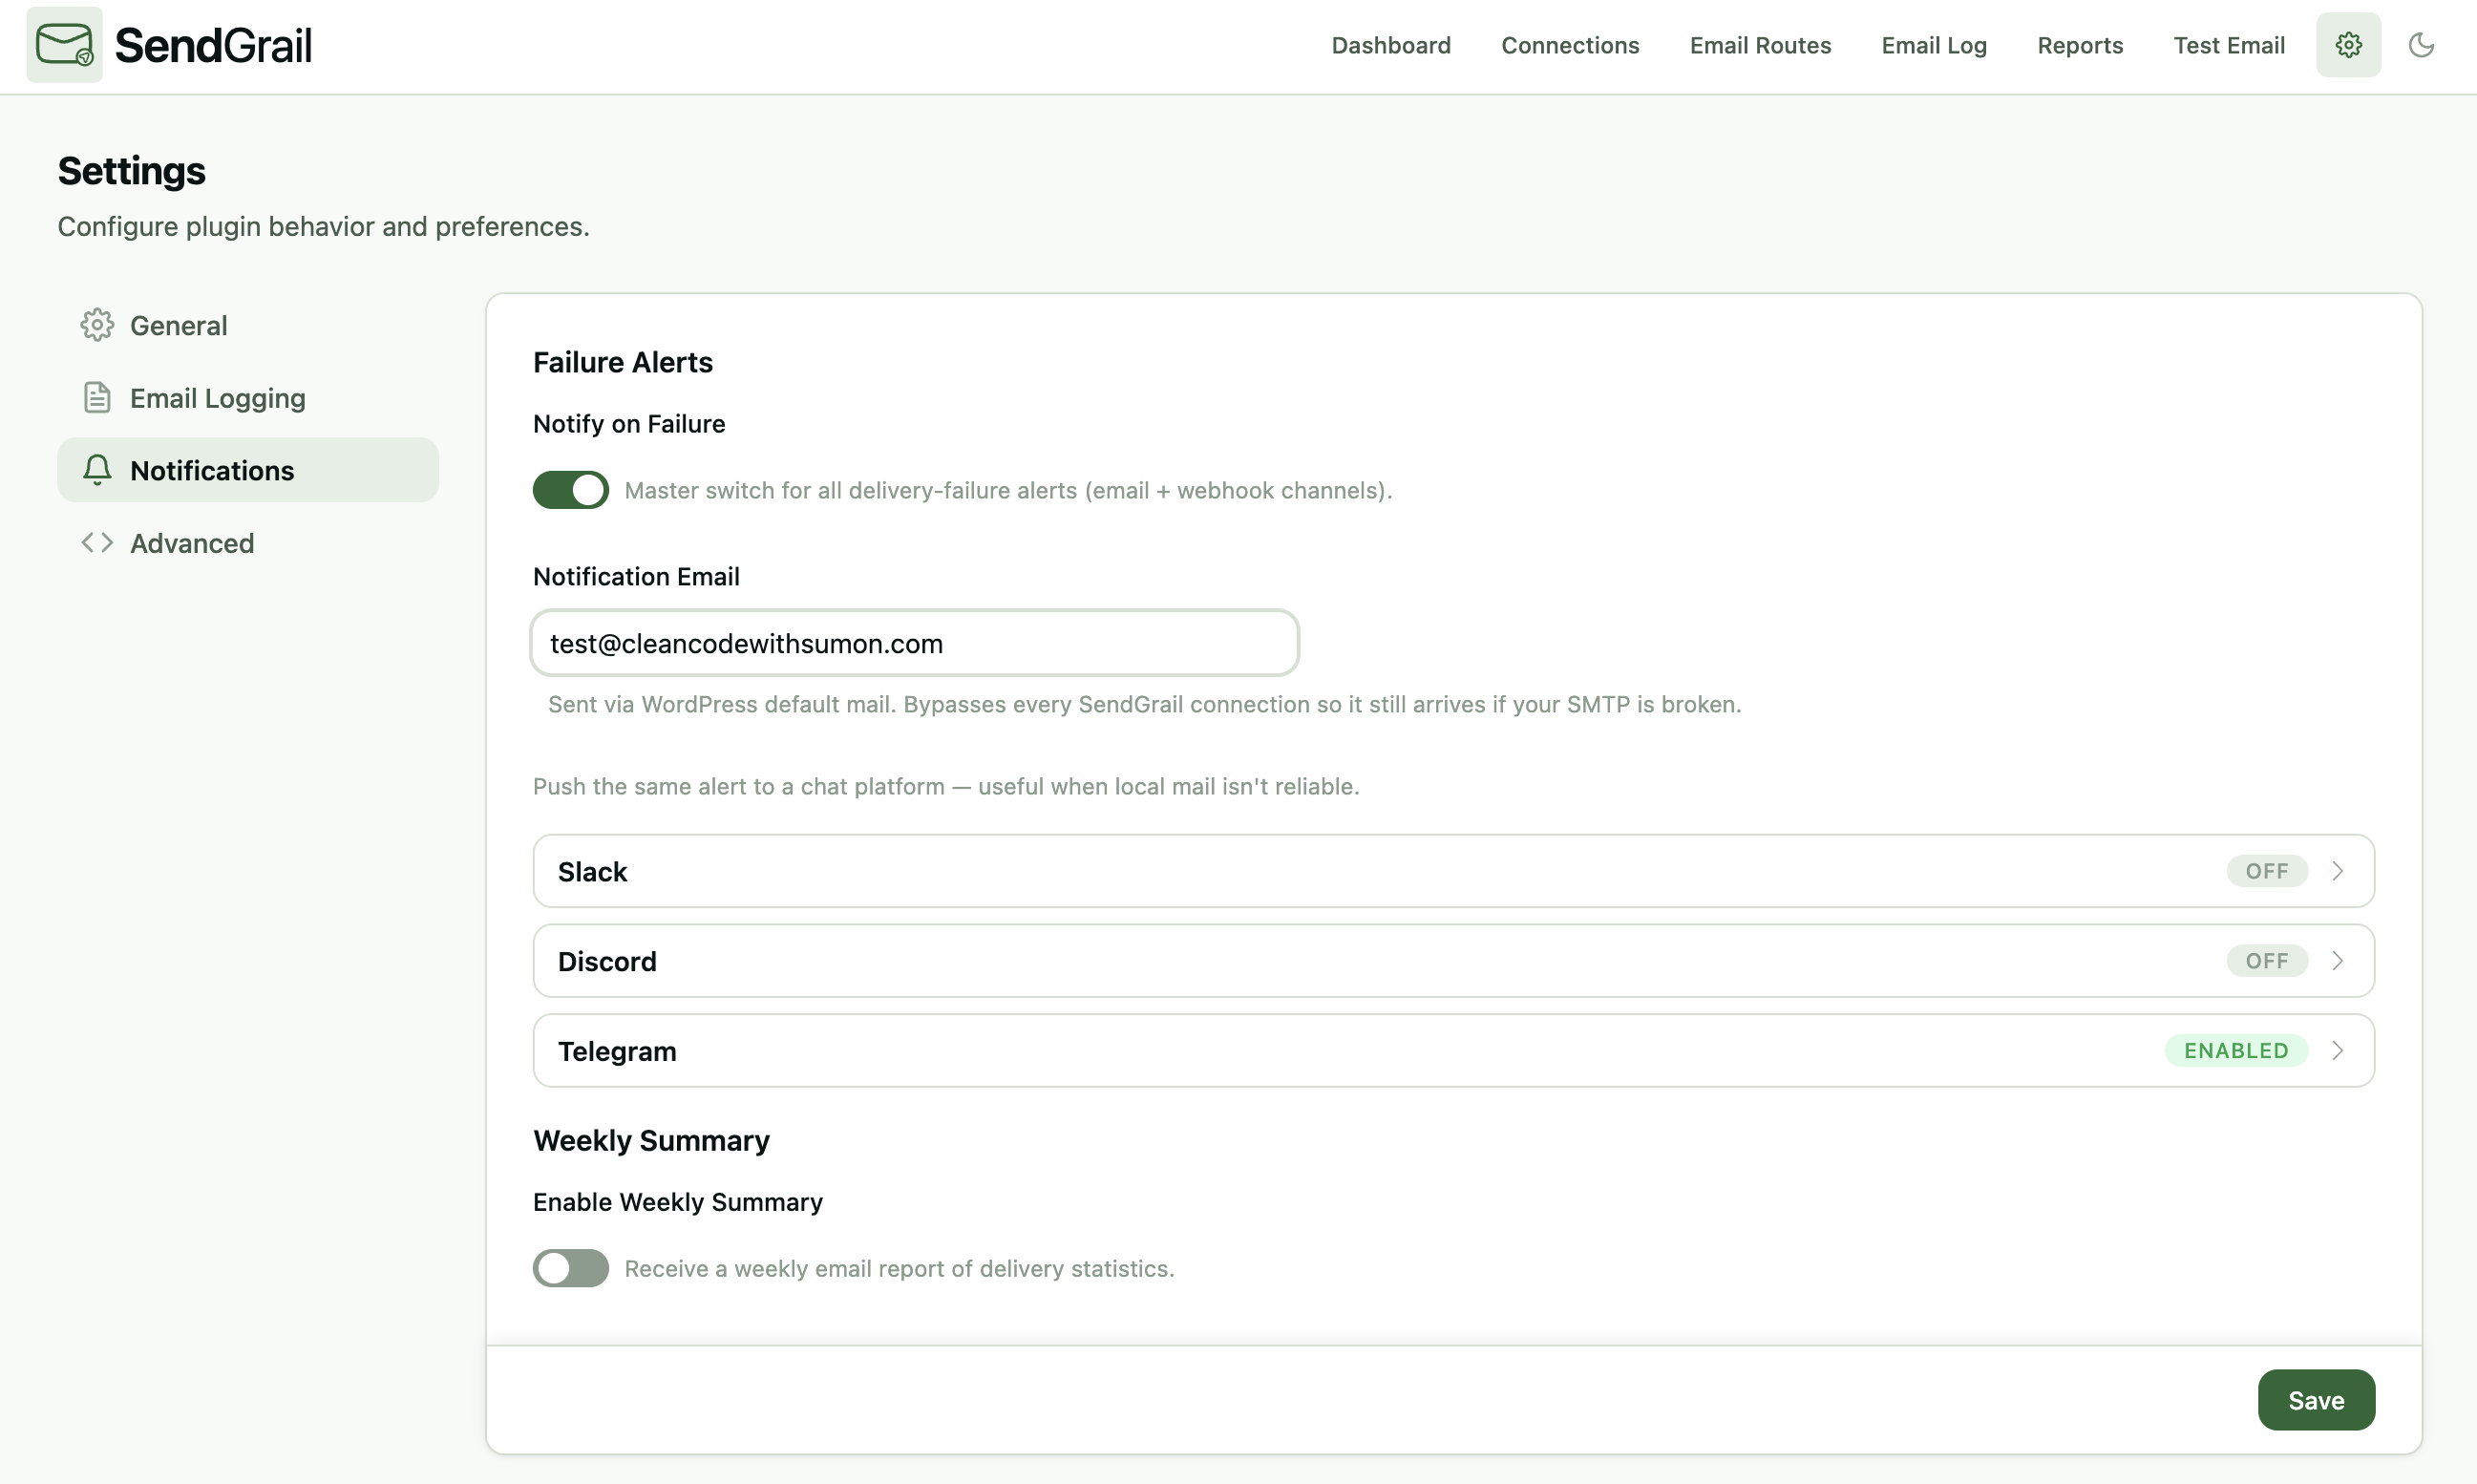The width and height of the screenshot is (2477, 1484).
Task: Open the Test Email link
Action: [2228, 45]
